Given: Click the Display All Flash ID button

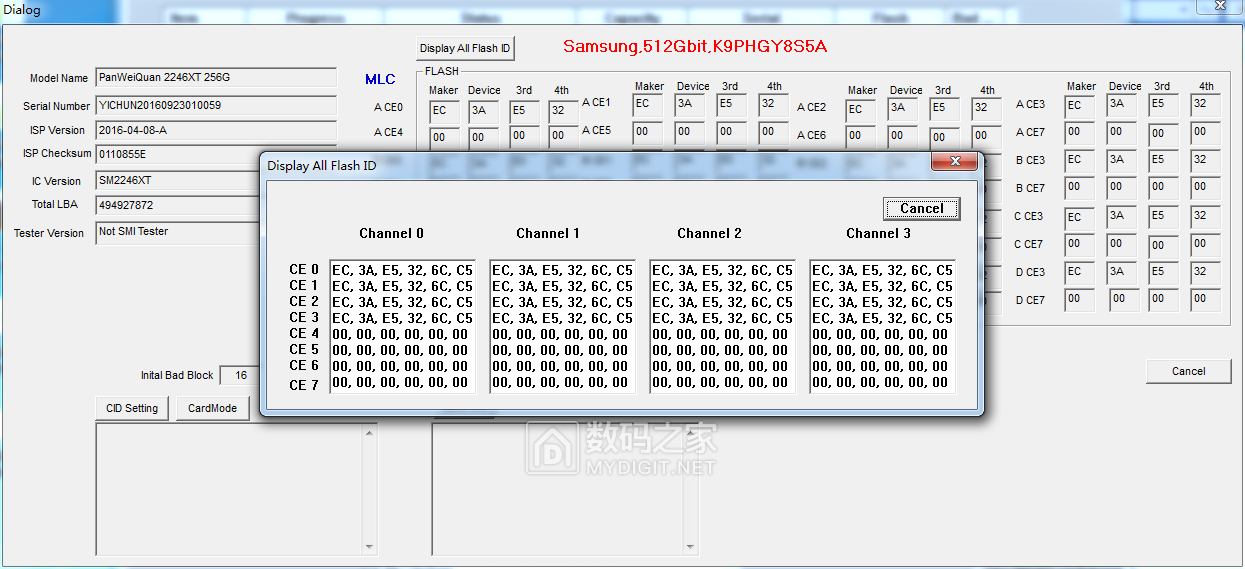Looking at the screenshot, I should point(465,48).
